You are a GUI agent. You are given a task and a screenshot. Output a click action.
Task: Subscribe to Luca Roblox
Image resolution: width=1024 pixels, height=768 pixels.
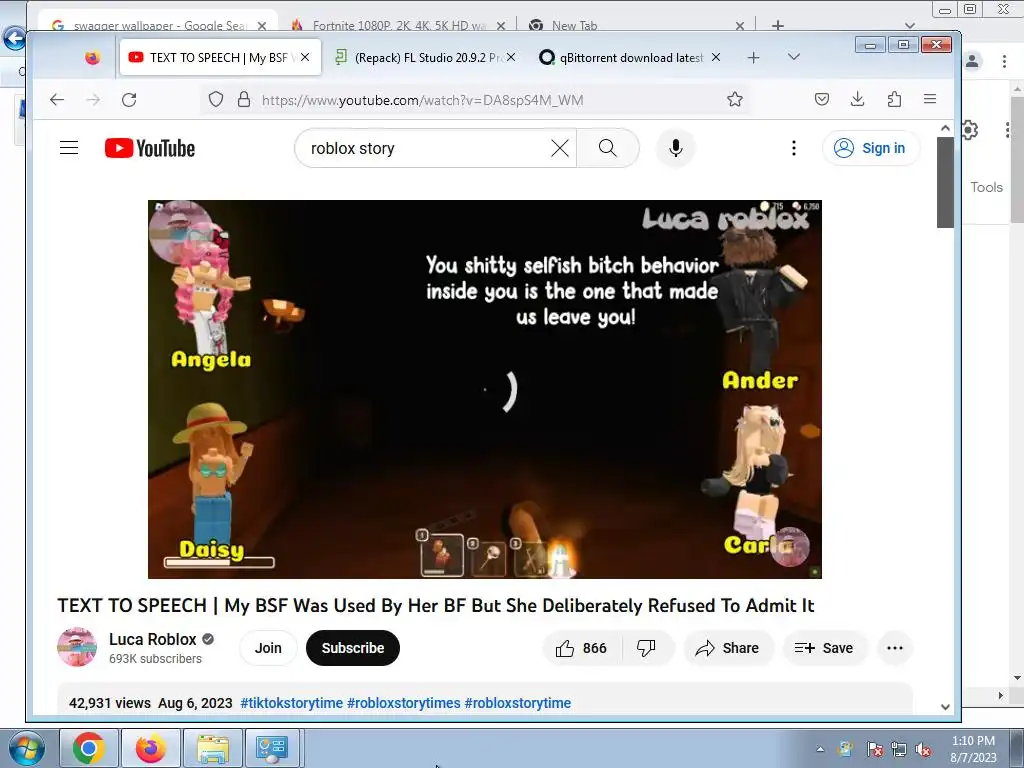(353, 648)
